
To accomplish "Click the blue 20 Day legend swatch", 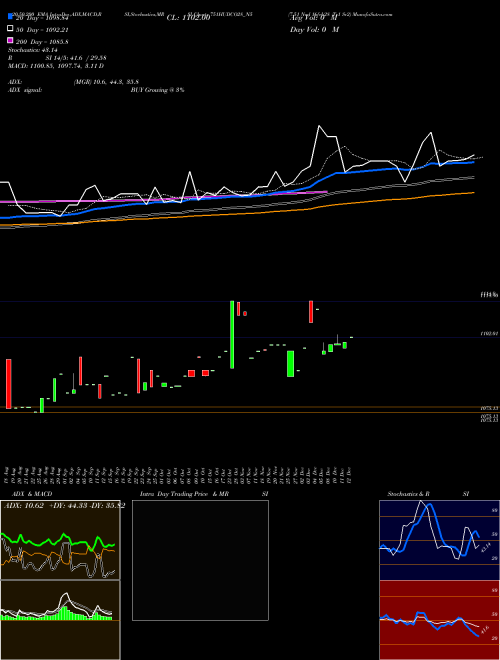I will (10, 16).
